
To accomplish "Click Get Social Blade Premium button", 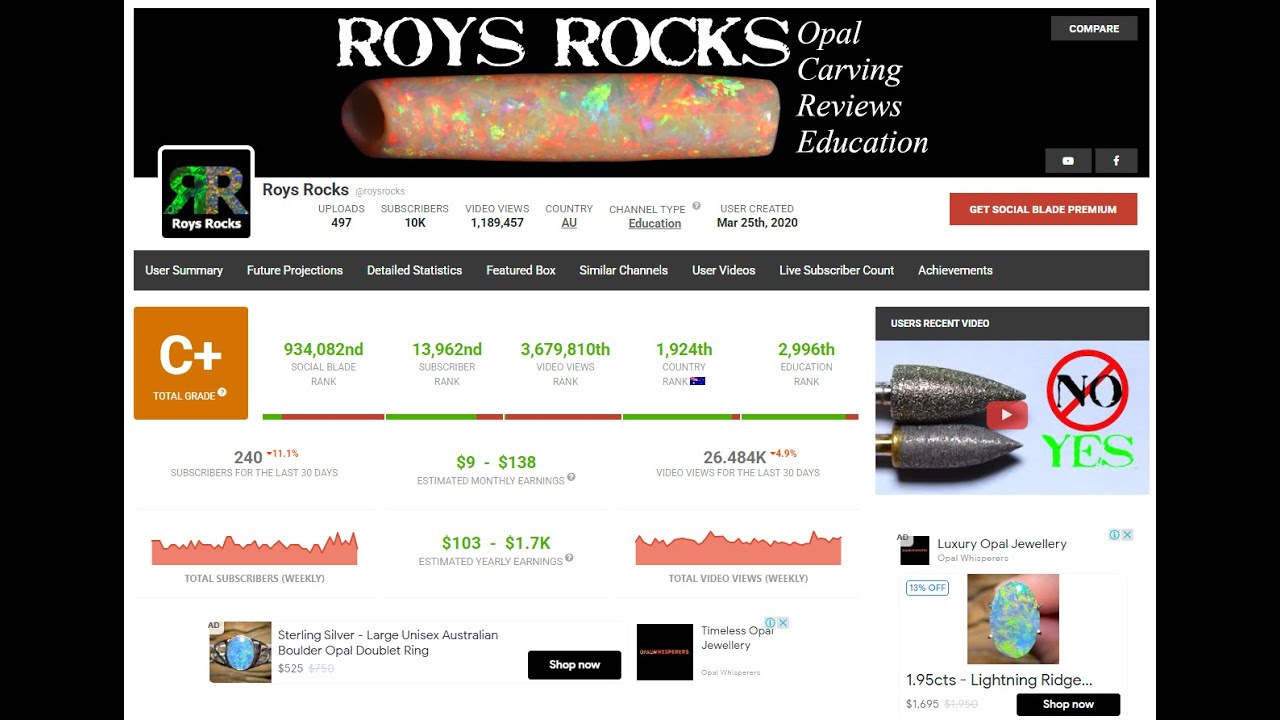I will pos(1043,209).
